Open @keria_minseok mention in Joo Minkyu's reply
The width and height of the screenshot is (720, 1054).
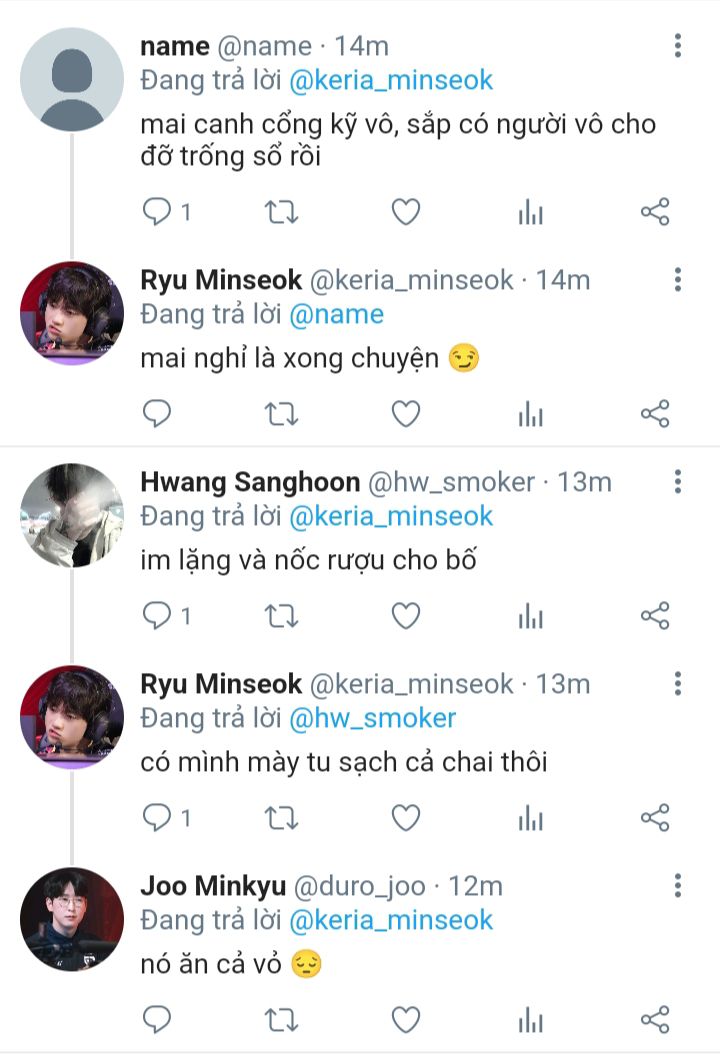click(391, 920)
